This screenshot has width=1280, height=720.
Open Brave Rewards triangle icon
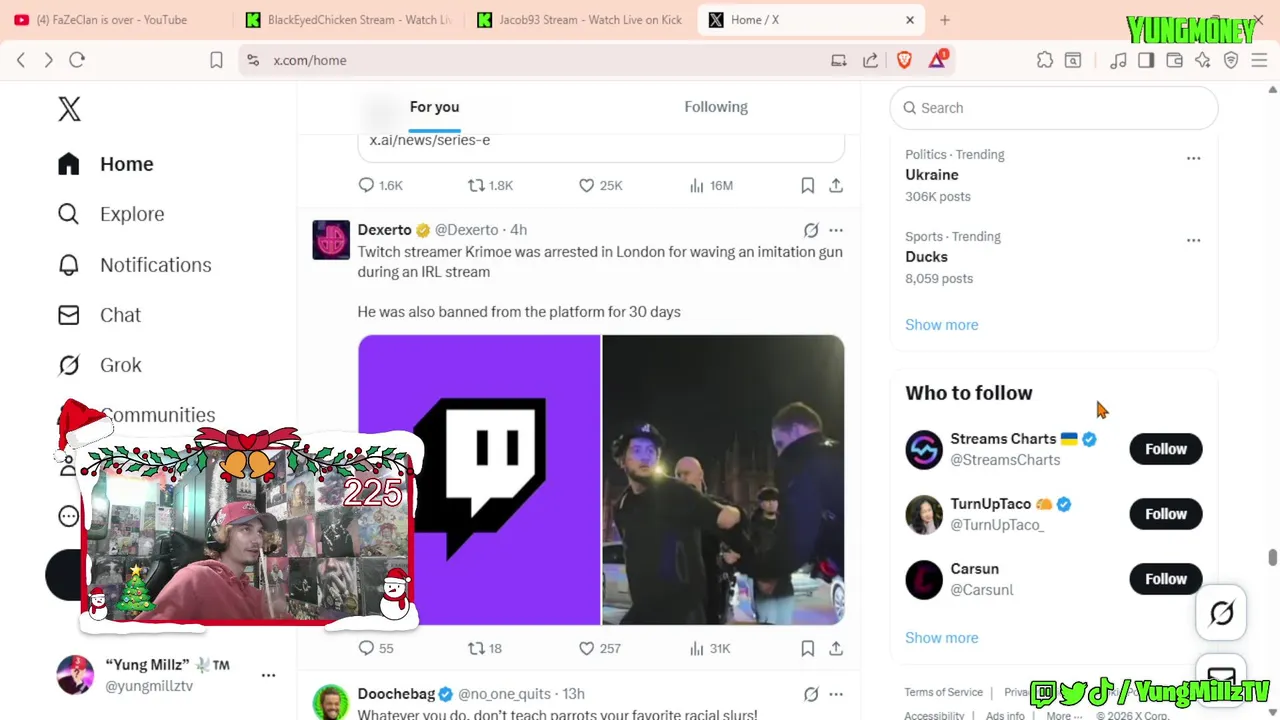click(x=937, y=60)
